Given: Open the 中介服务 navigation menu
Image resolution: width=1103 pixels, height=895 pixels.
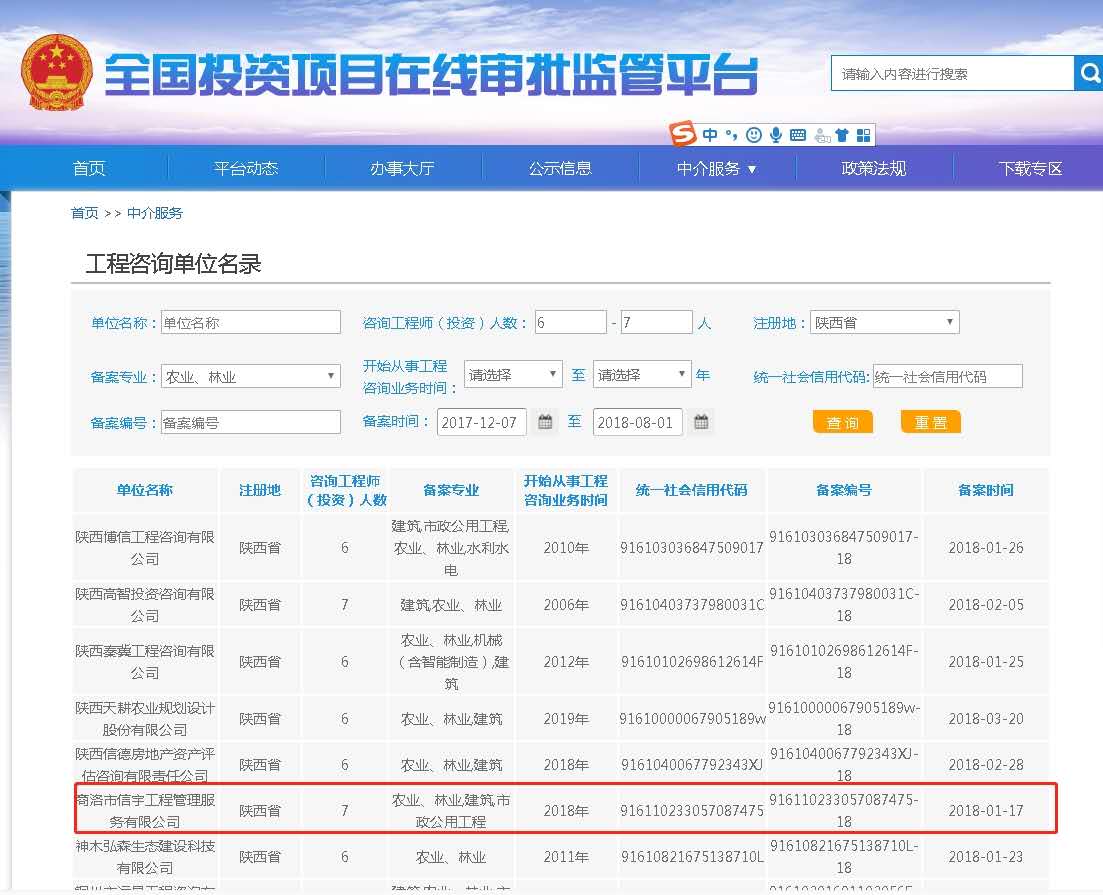Looking at the screenshot, I should [709, 168].
